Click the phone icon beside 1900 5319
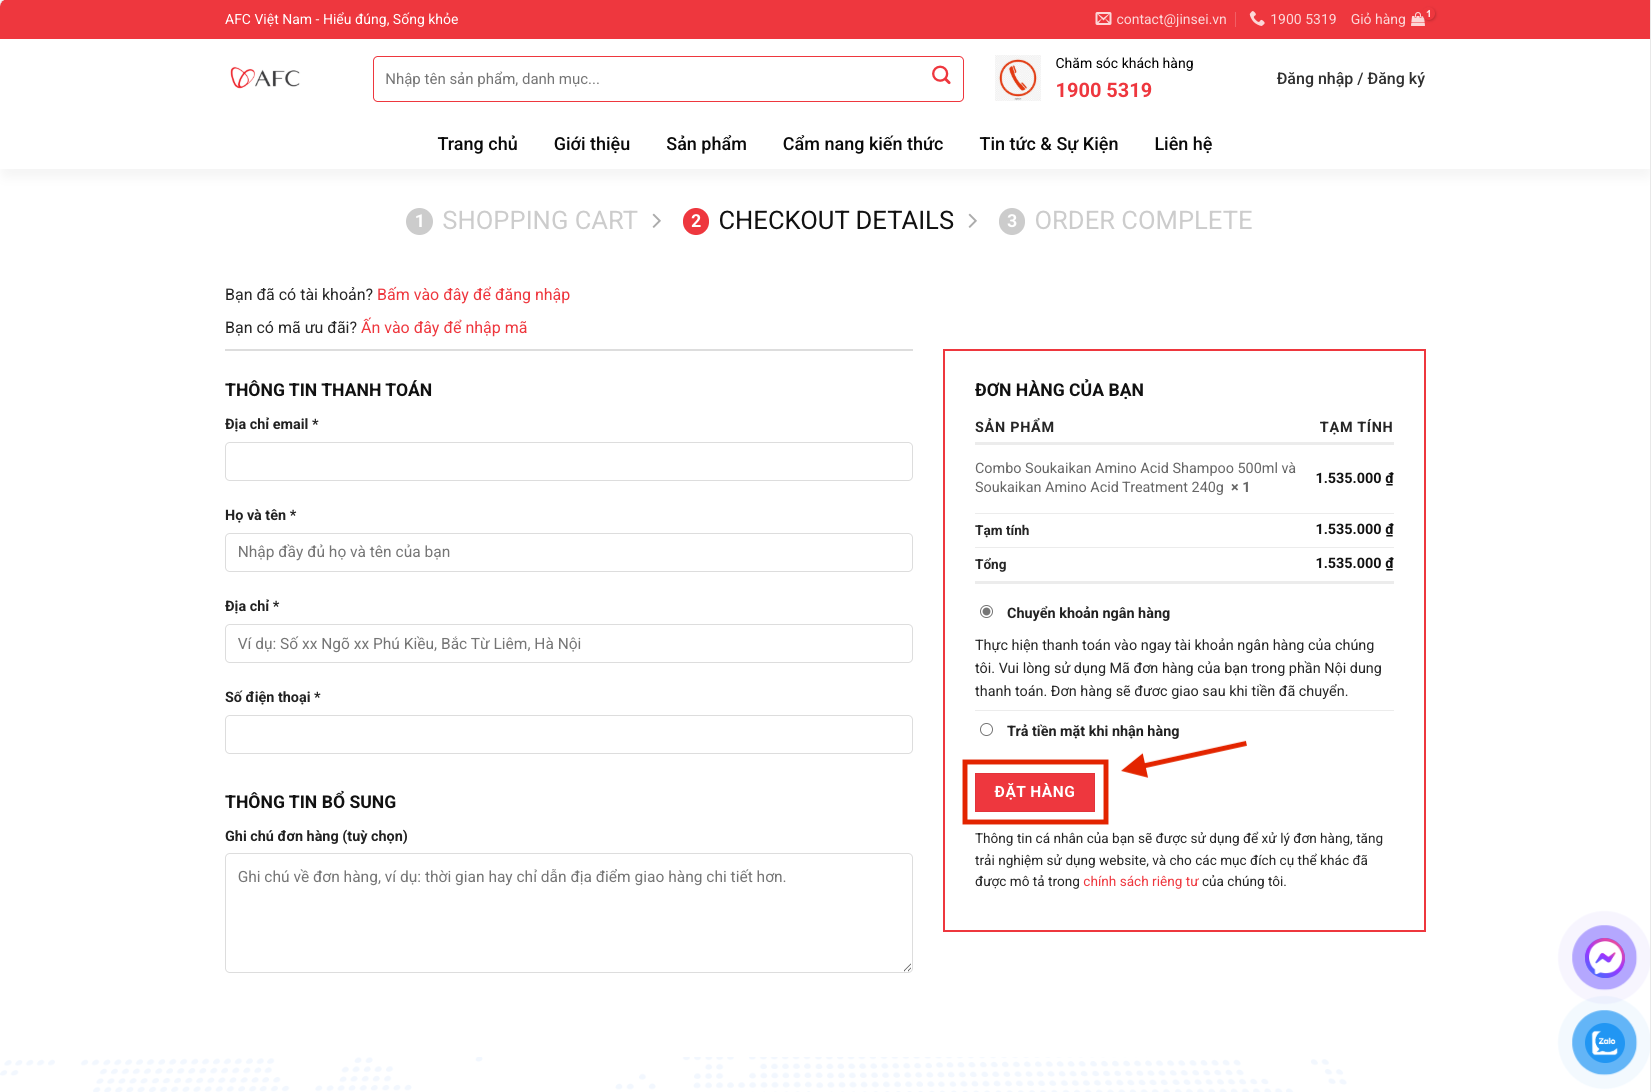1651x1092 pixels. [1257, 19]
